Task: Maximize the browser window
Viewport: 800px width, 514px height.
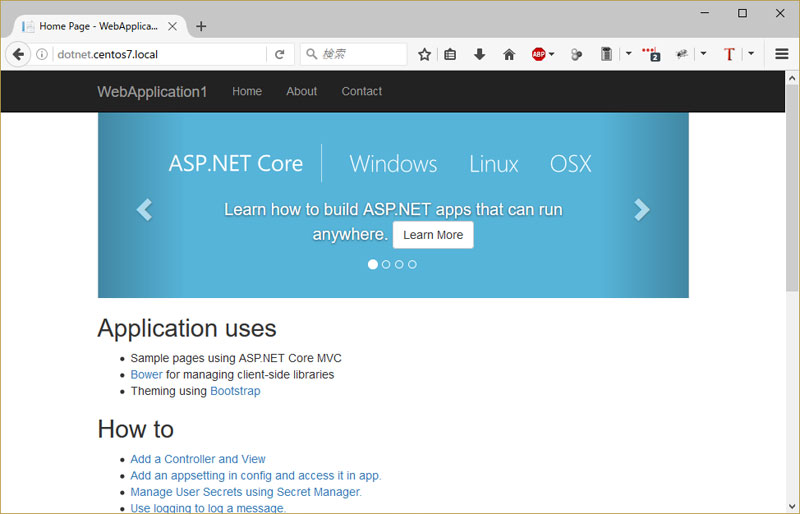Action: point(742,13)
